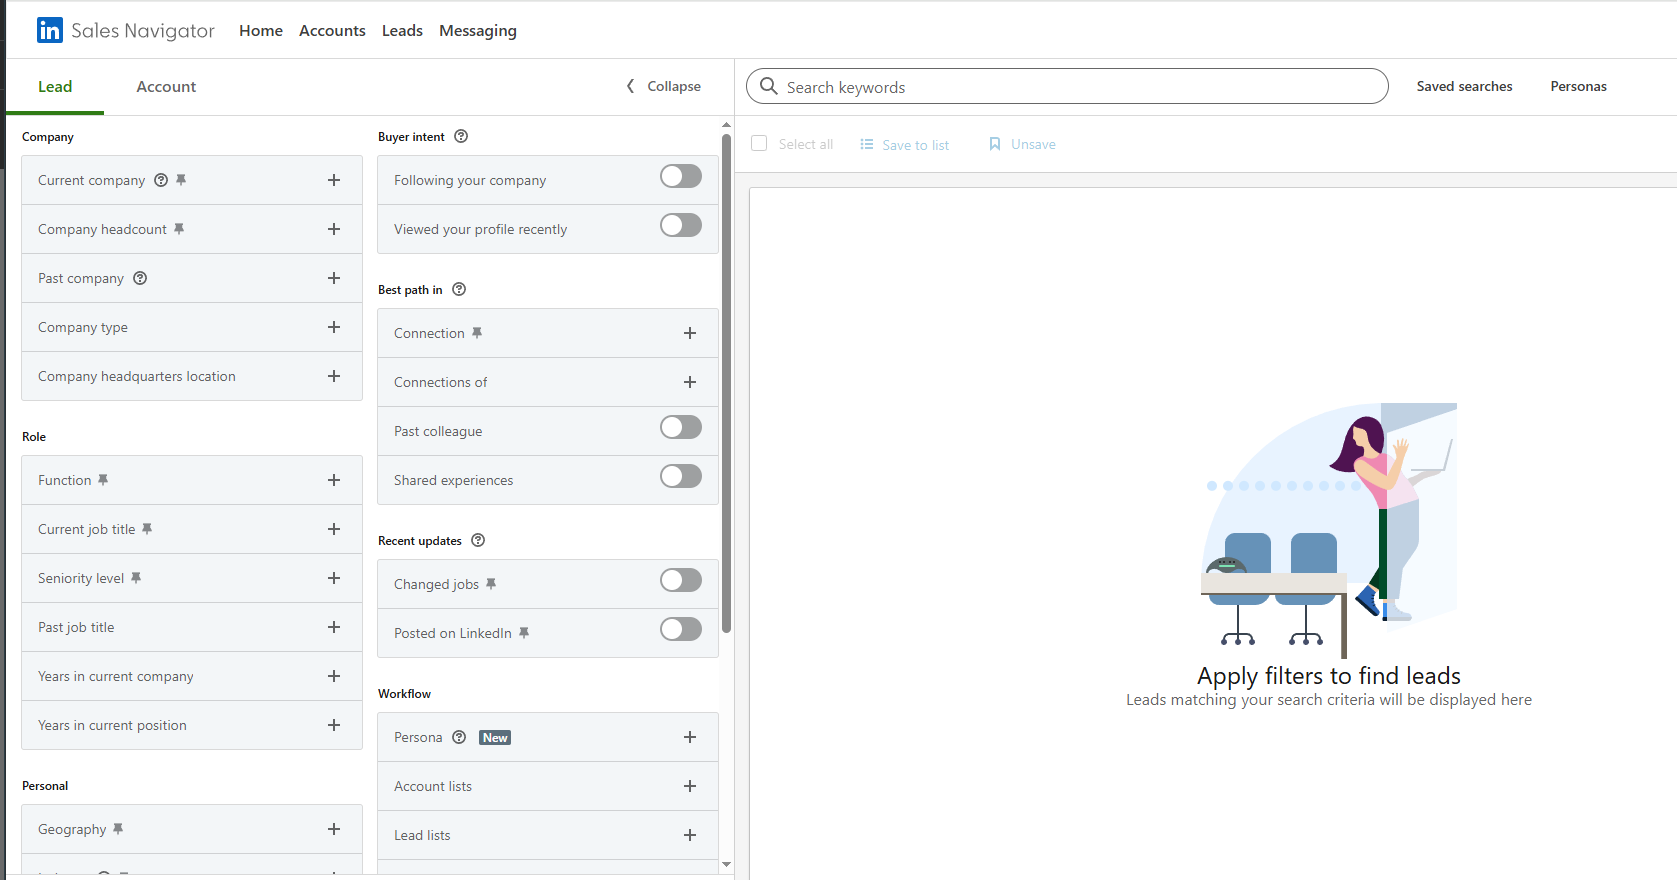Click the Search keywords input field

pyautogui.click(x=1067, y=86)
